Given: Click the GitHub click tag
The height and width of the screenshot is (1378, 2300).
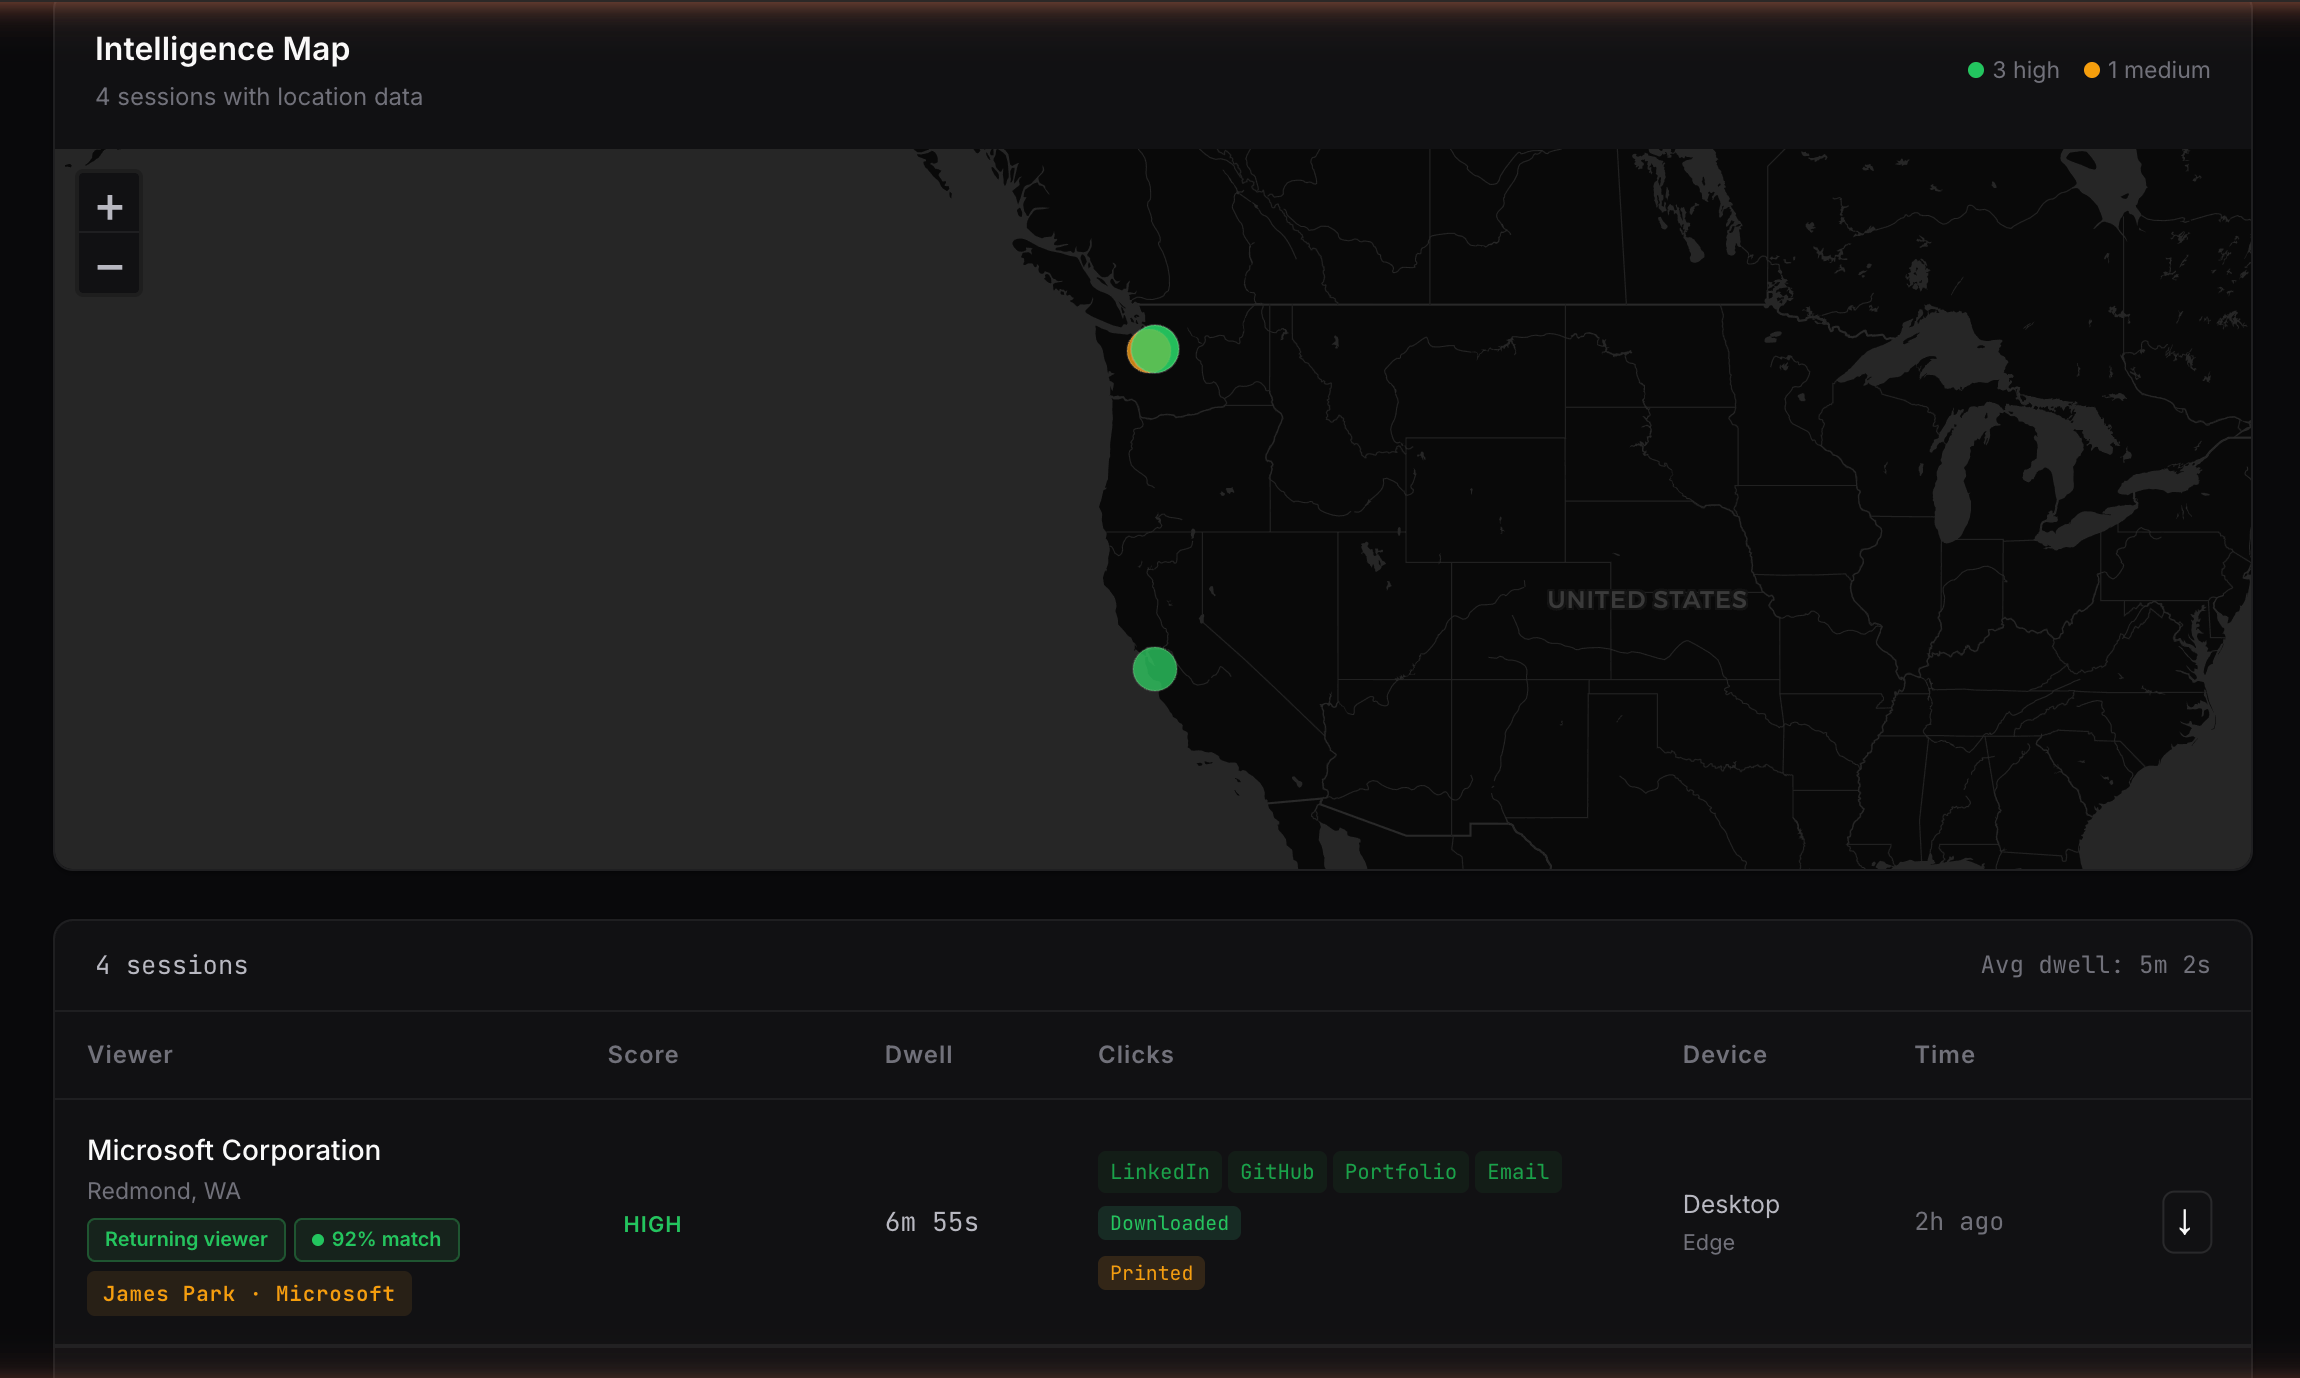Looking at the screenshot, I should pos(1277,1172).
